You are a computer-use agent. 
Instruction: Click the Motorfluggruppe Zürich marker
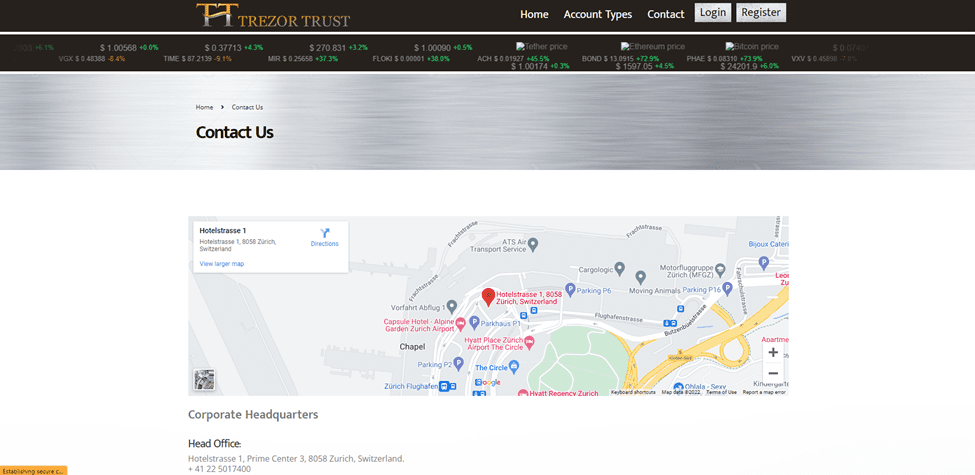(720, 269)
